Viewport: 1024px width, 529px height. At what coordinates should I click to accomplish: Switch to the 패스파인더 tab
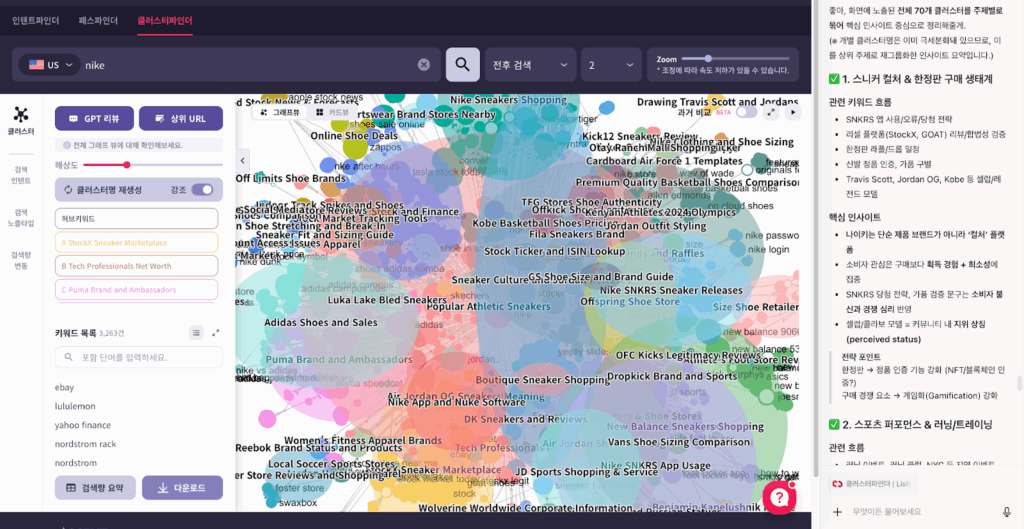pos(97,20)
